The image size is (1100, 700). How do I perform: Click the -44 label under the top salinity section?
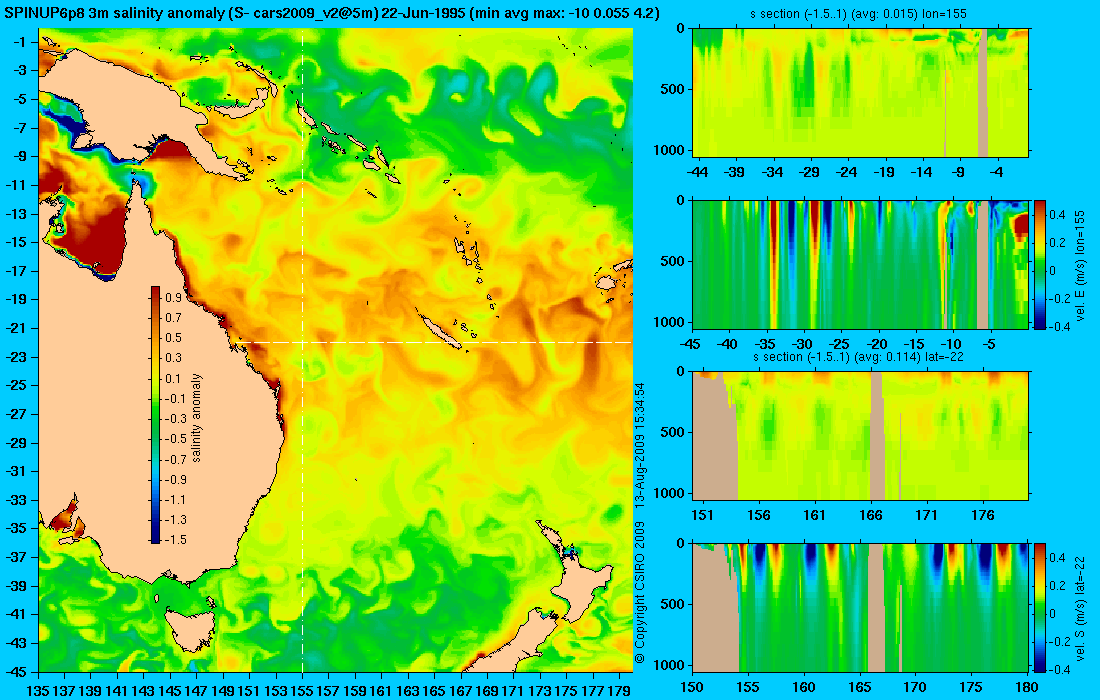point(697,172)
